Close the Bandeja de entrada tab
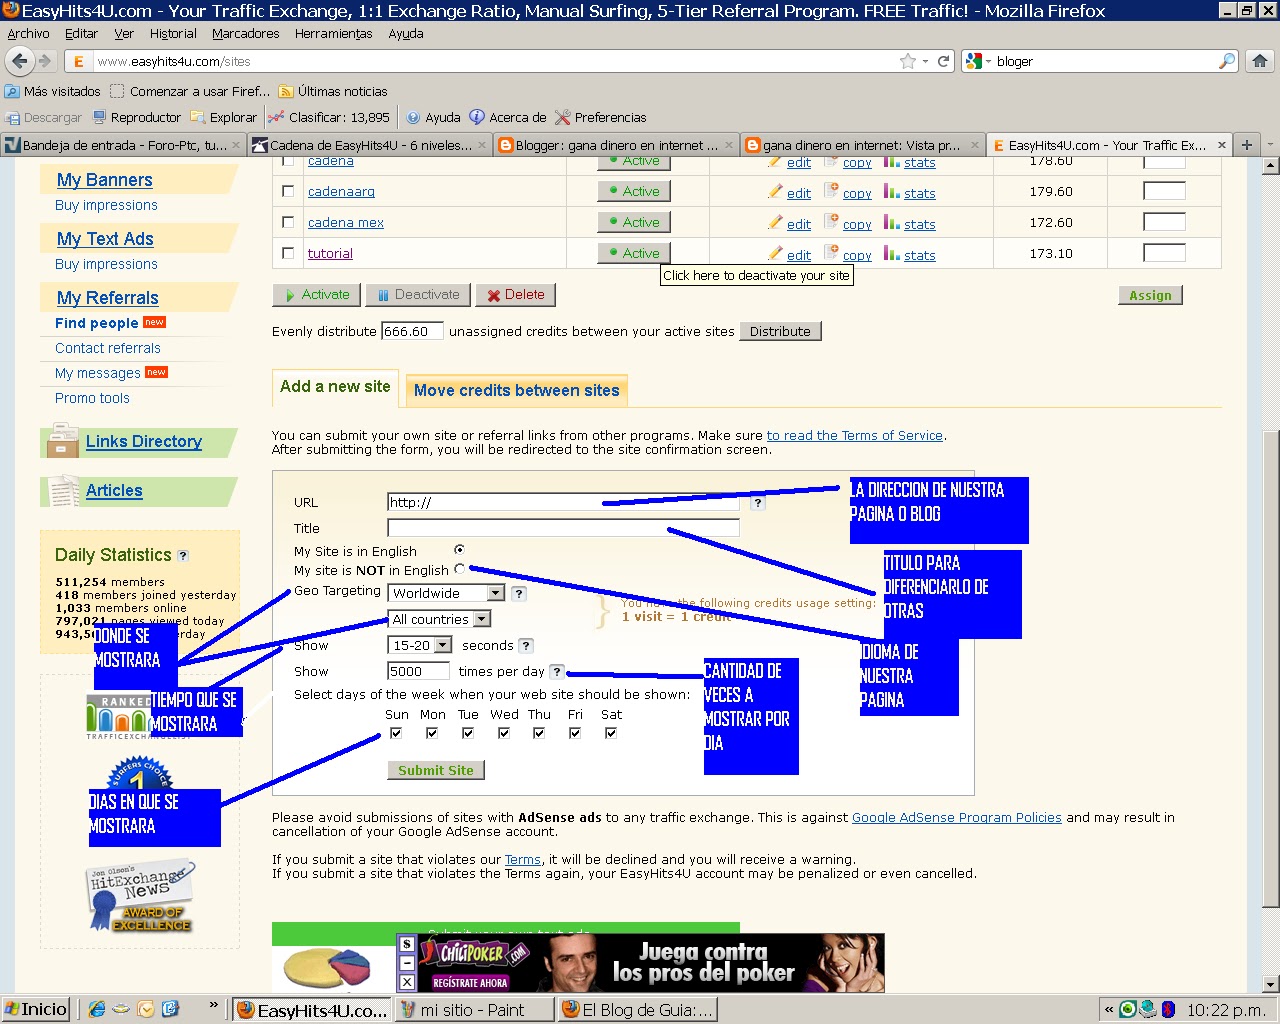 coord(236,145)
